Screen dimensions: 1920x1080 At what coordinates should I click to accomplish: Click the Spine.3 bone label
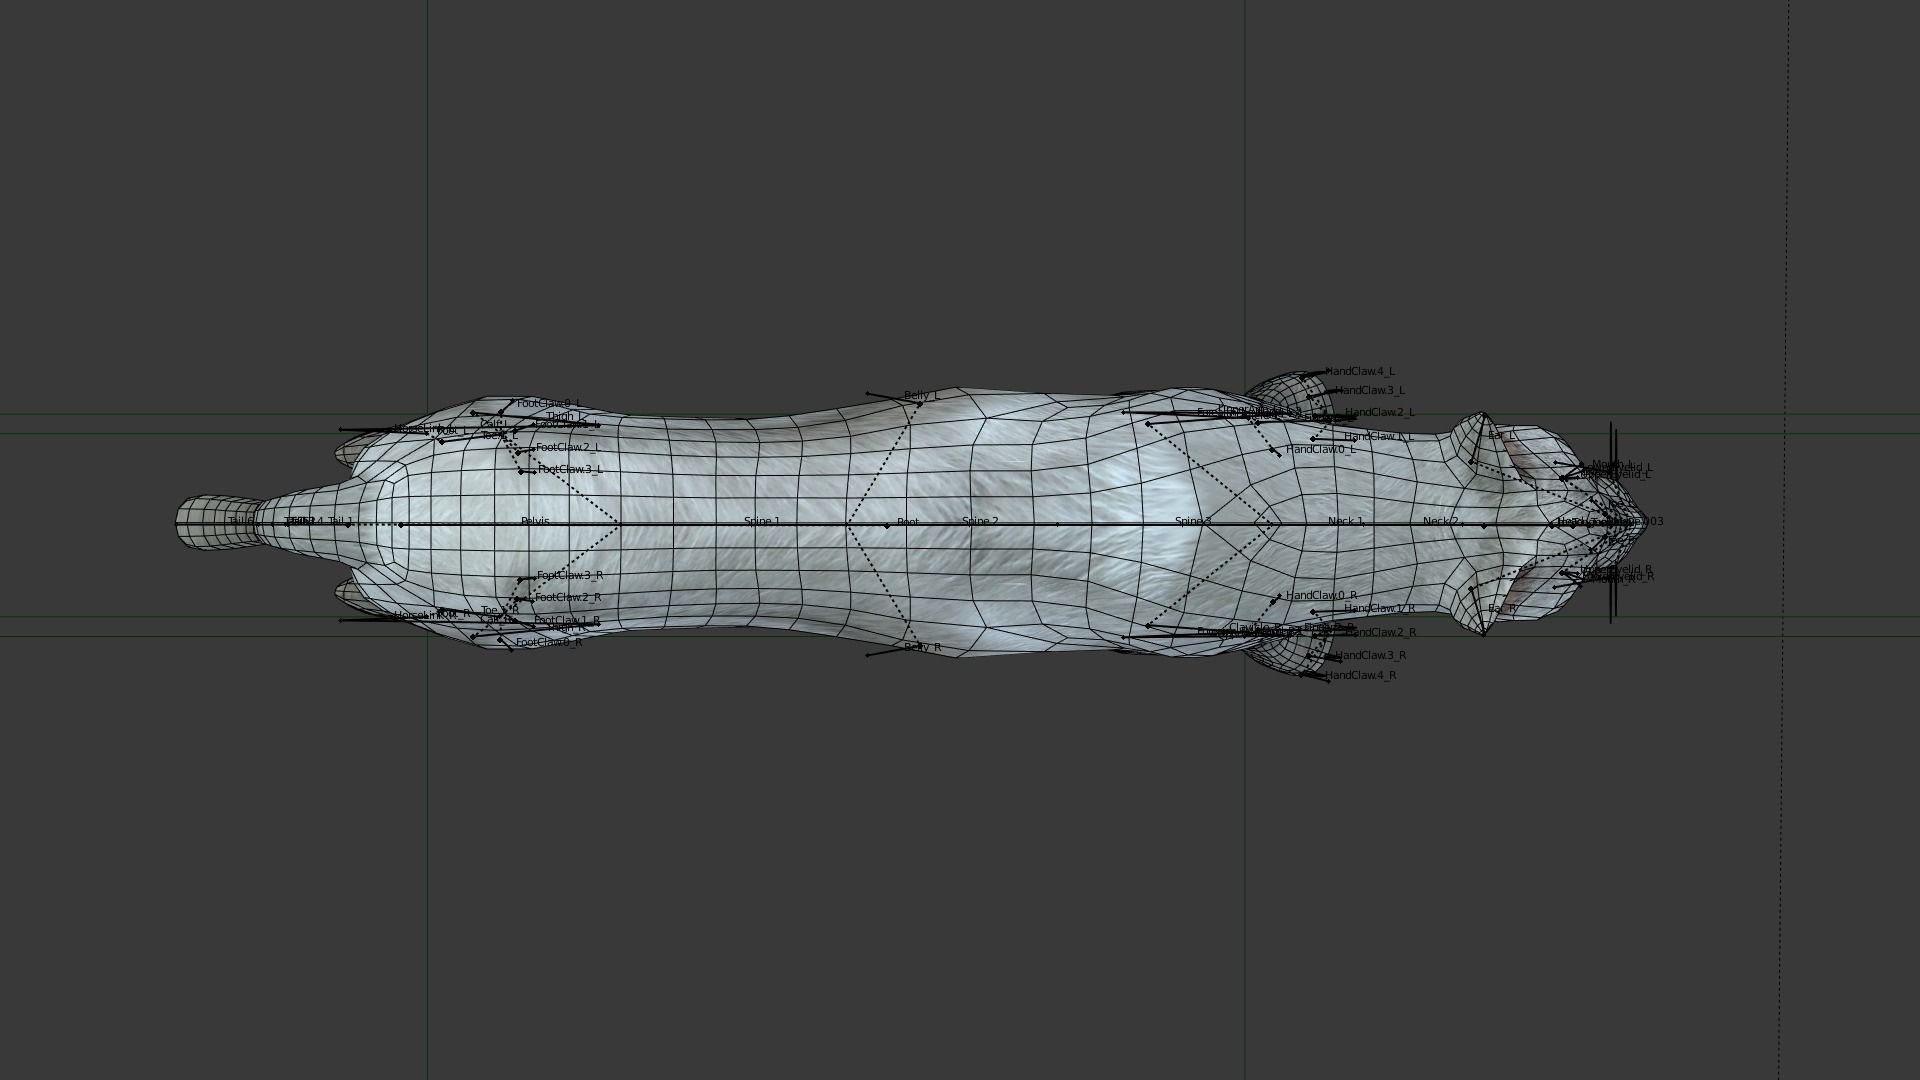(x=1193, y=521)
